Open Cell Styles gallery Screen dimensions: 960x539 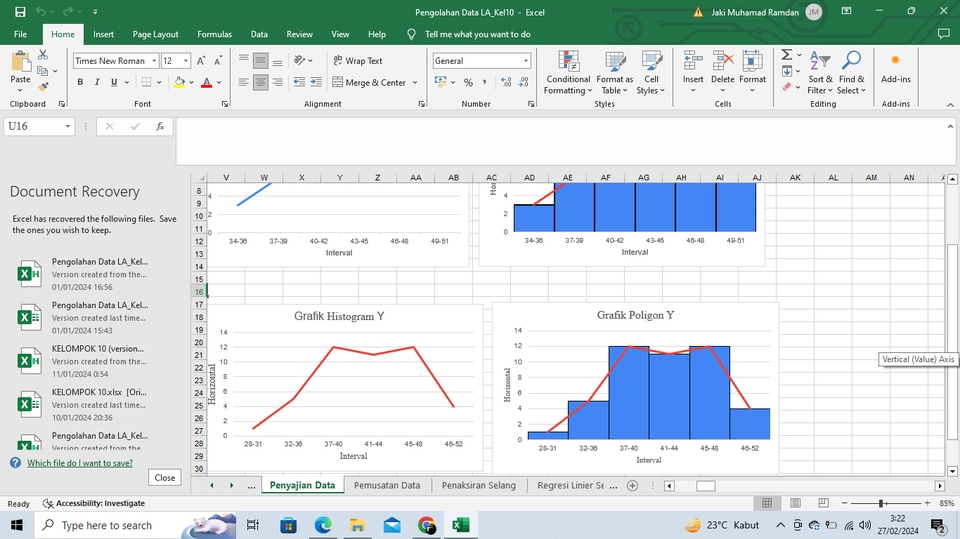coord(651,73)
